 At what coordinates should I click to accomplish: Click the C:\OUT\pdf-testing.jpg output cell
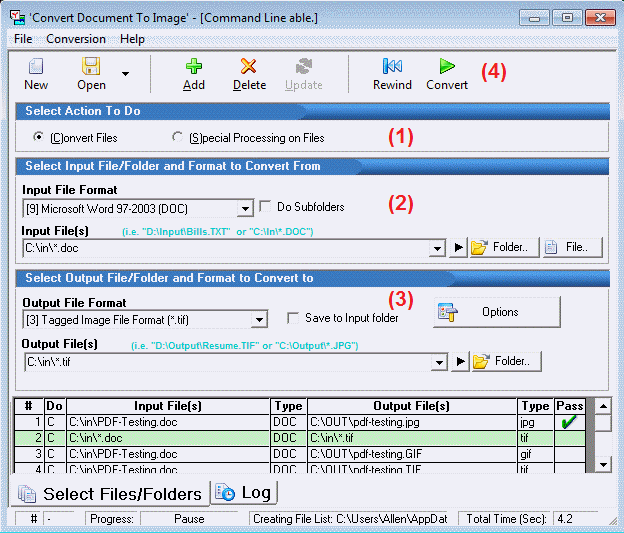click(x=412, y=422)
